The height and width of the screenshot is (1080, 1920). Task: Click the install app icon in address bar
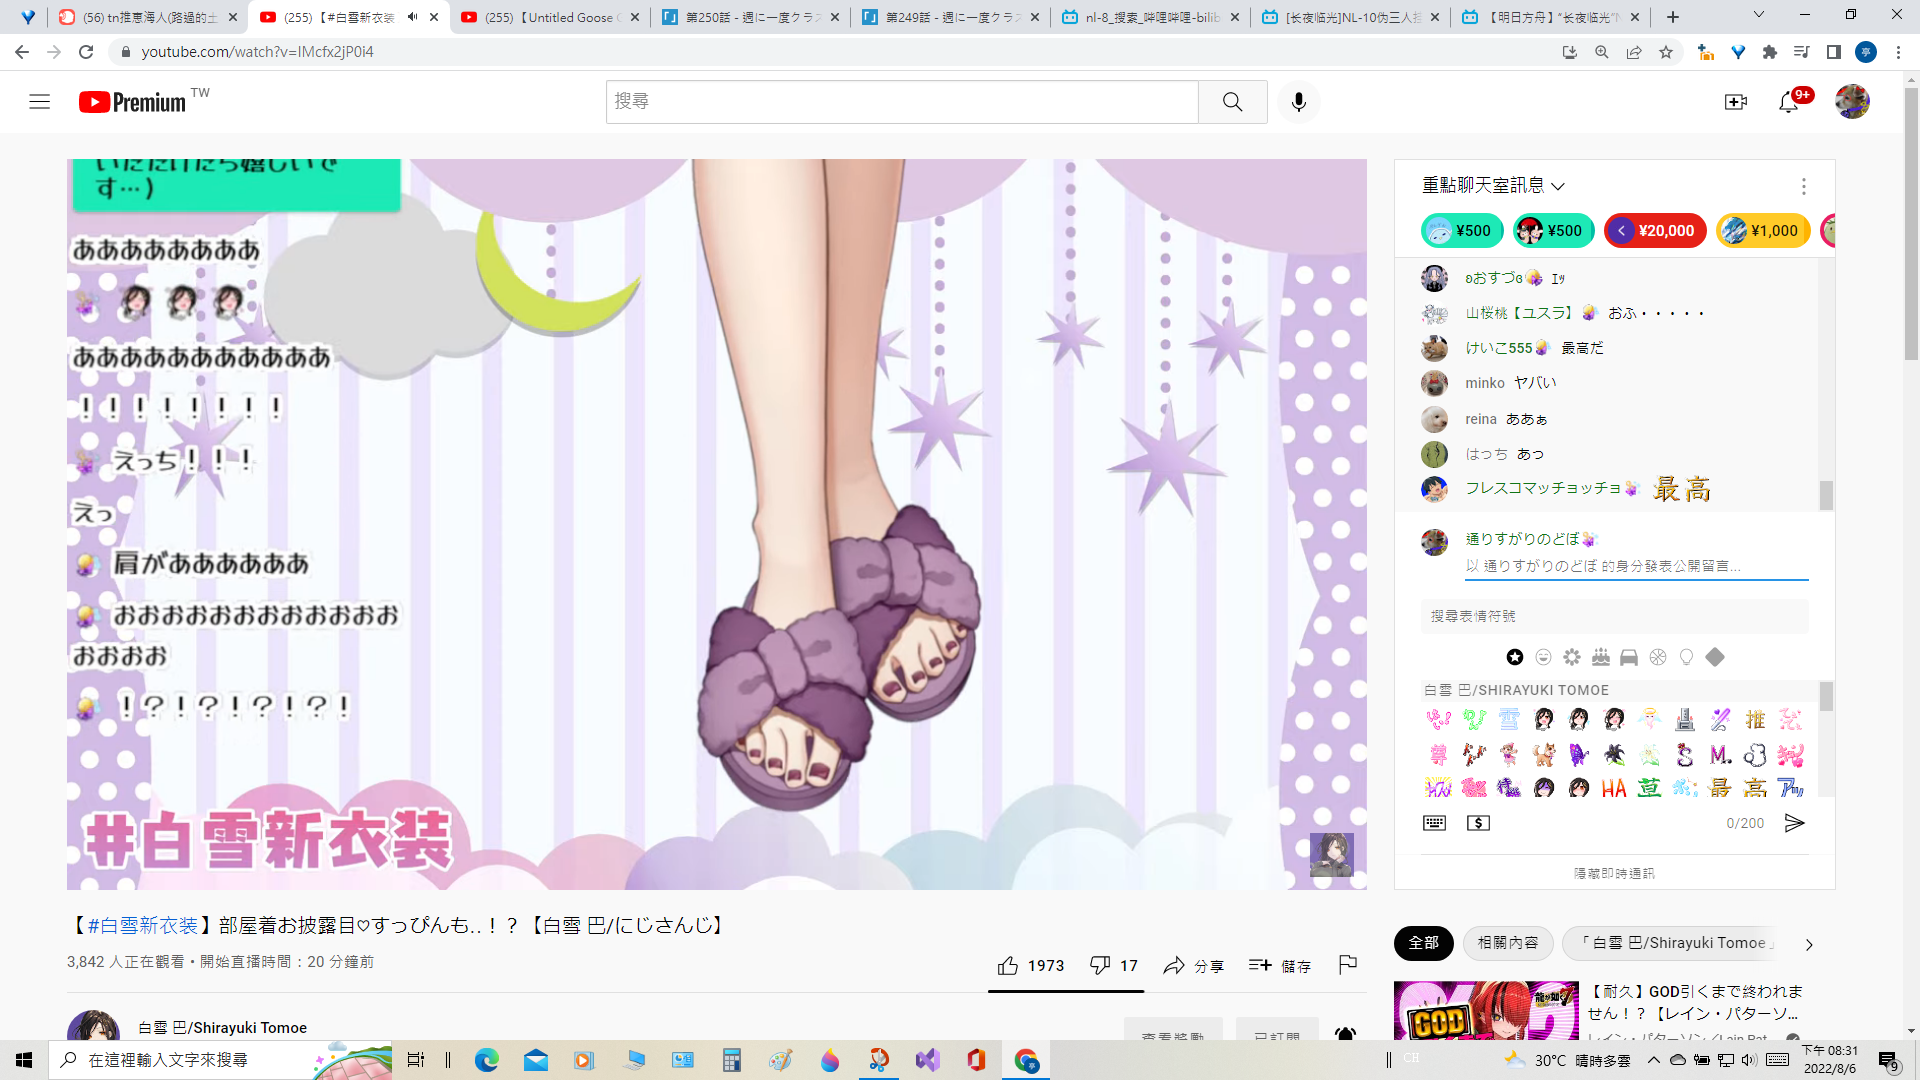pyautogui.click(x=1570, y=52)
